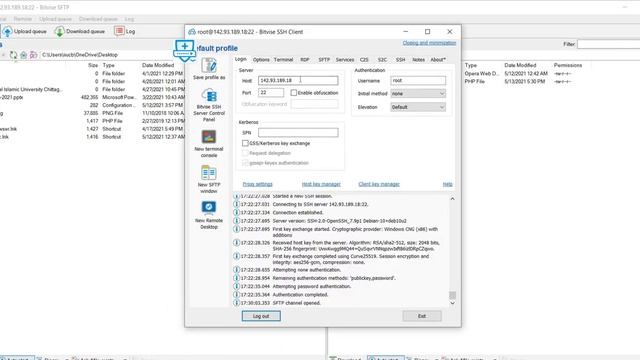Go to home folder icon in local pane

pos(24,55)
